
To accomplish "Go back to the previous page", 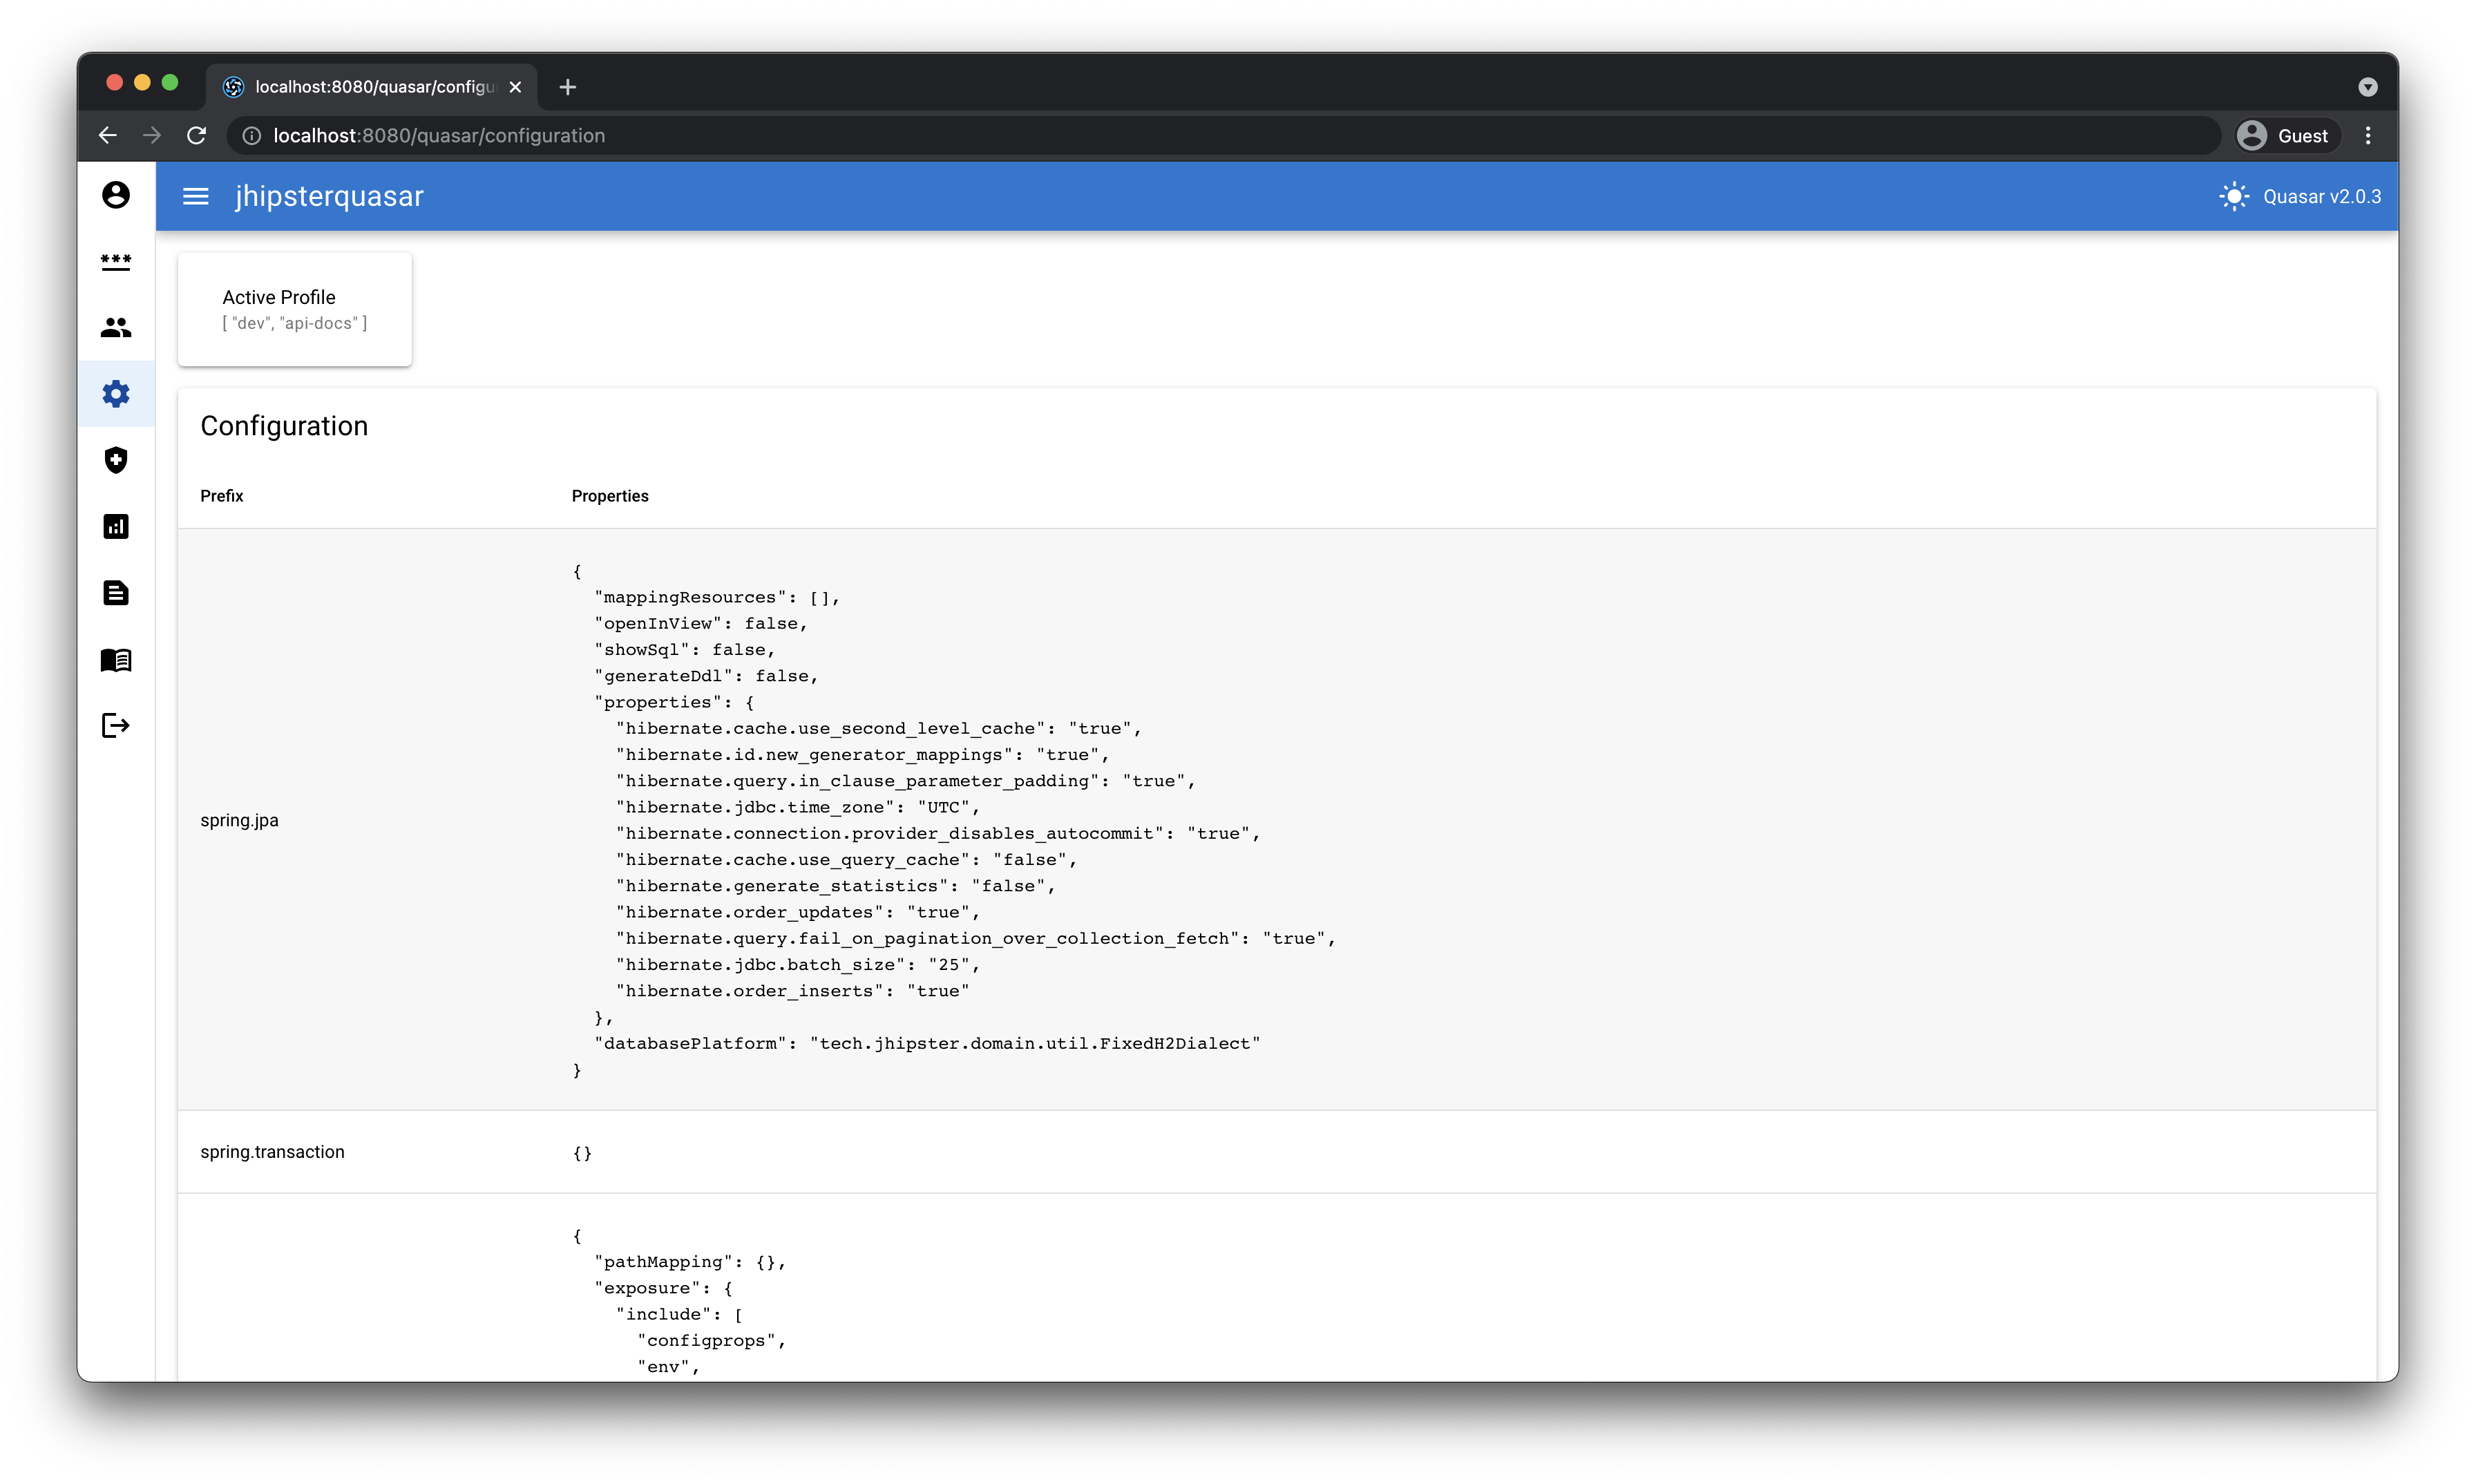I will [x=108, y=136].
